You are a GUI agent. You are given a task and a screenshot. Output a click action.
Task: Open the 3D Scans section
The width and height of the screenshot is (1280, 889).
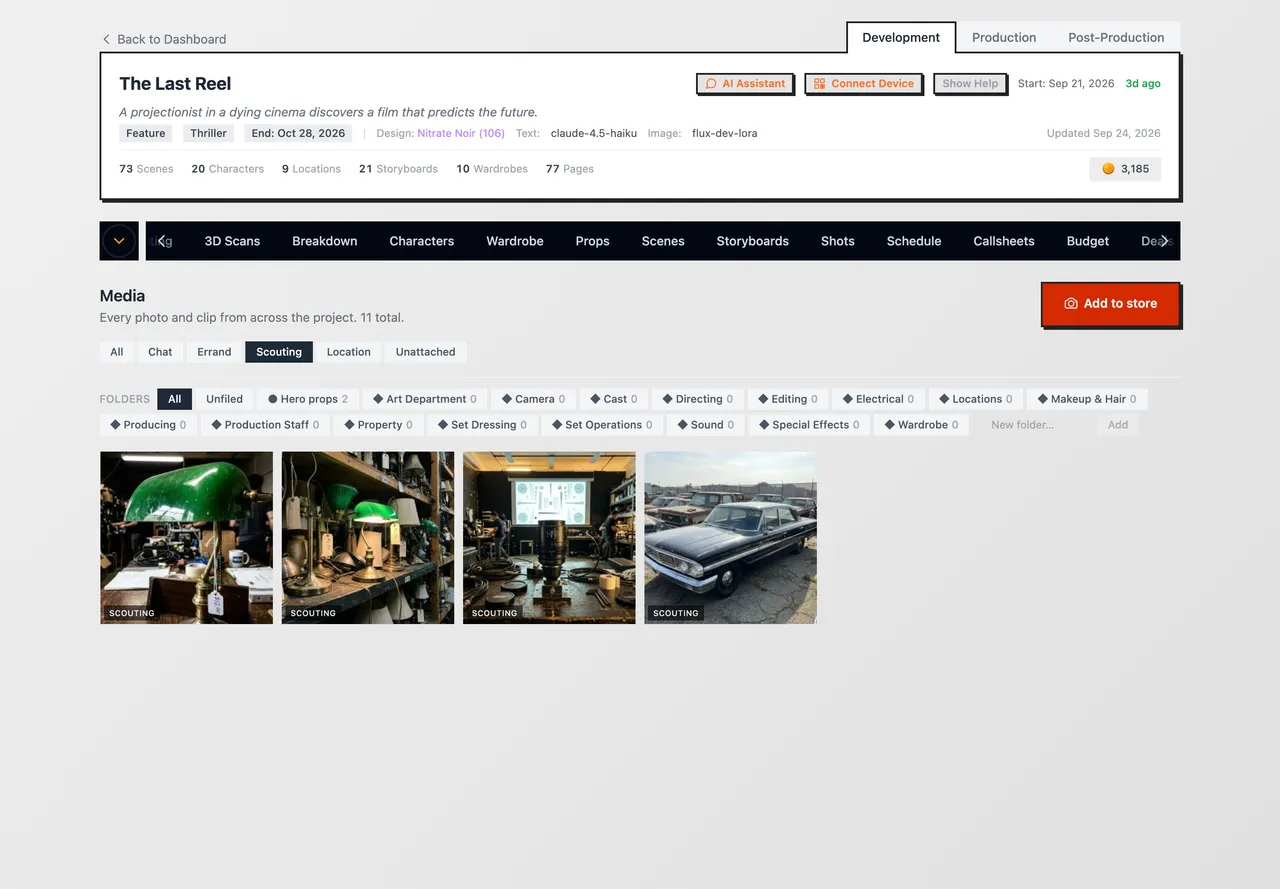232,241
